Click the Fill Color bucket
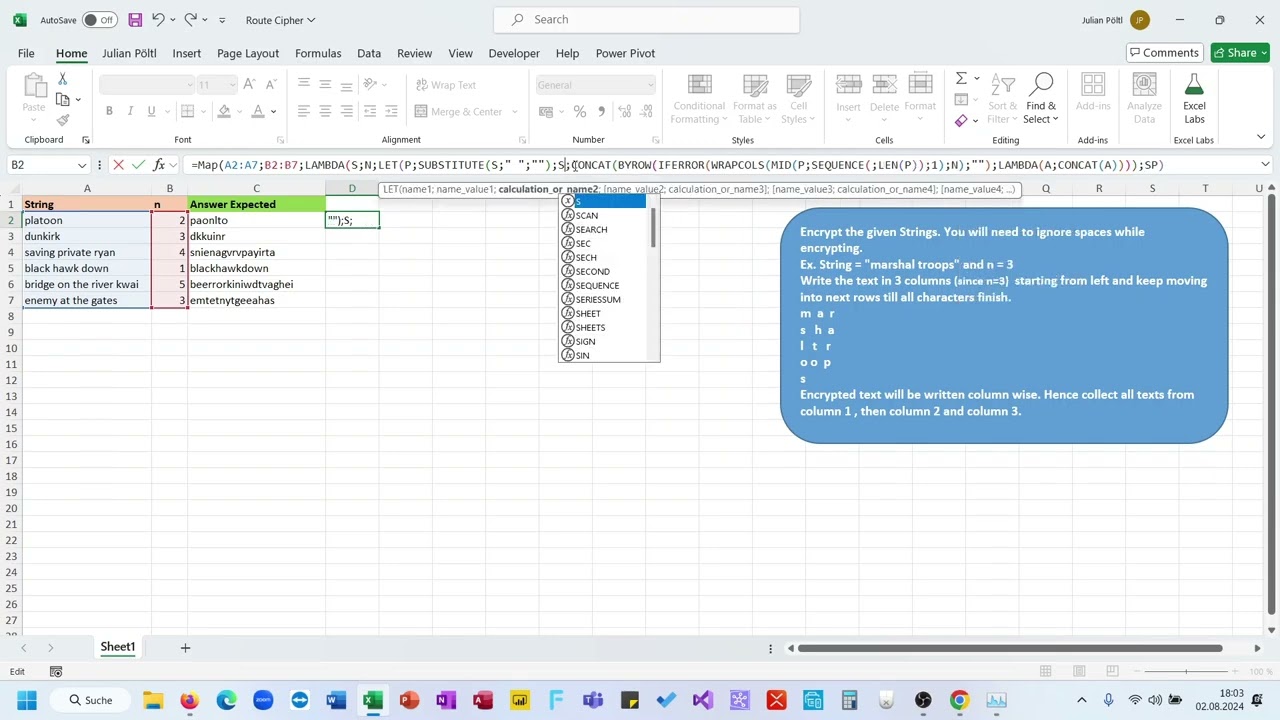The height and width of the screenshot is (720, 1280). click(x=224, y=111)
